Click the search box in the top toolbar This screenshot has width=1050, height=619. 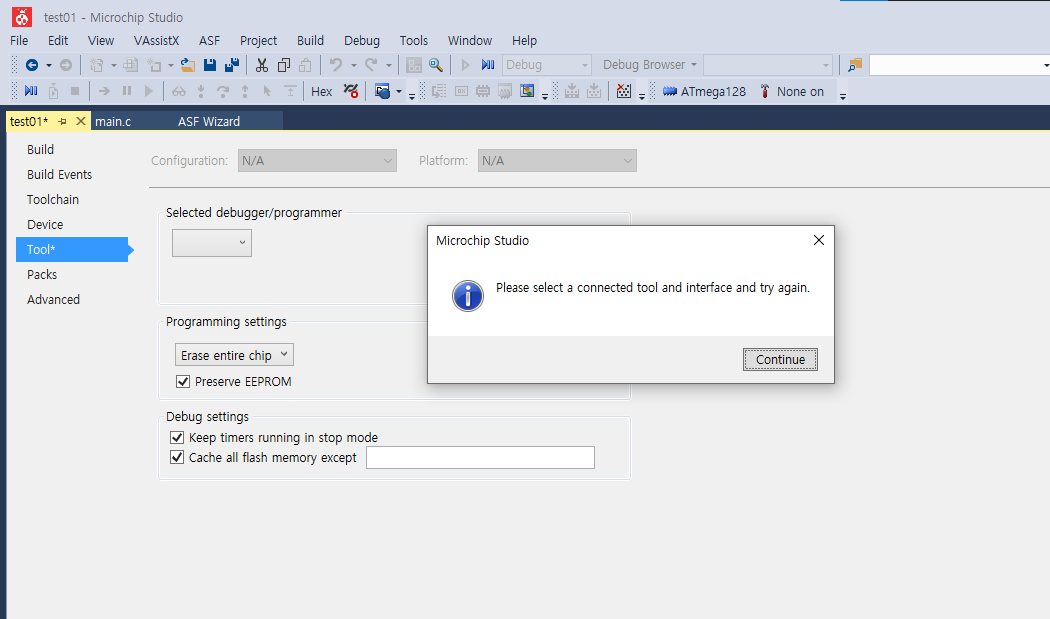959,65
